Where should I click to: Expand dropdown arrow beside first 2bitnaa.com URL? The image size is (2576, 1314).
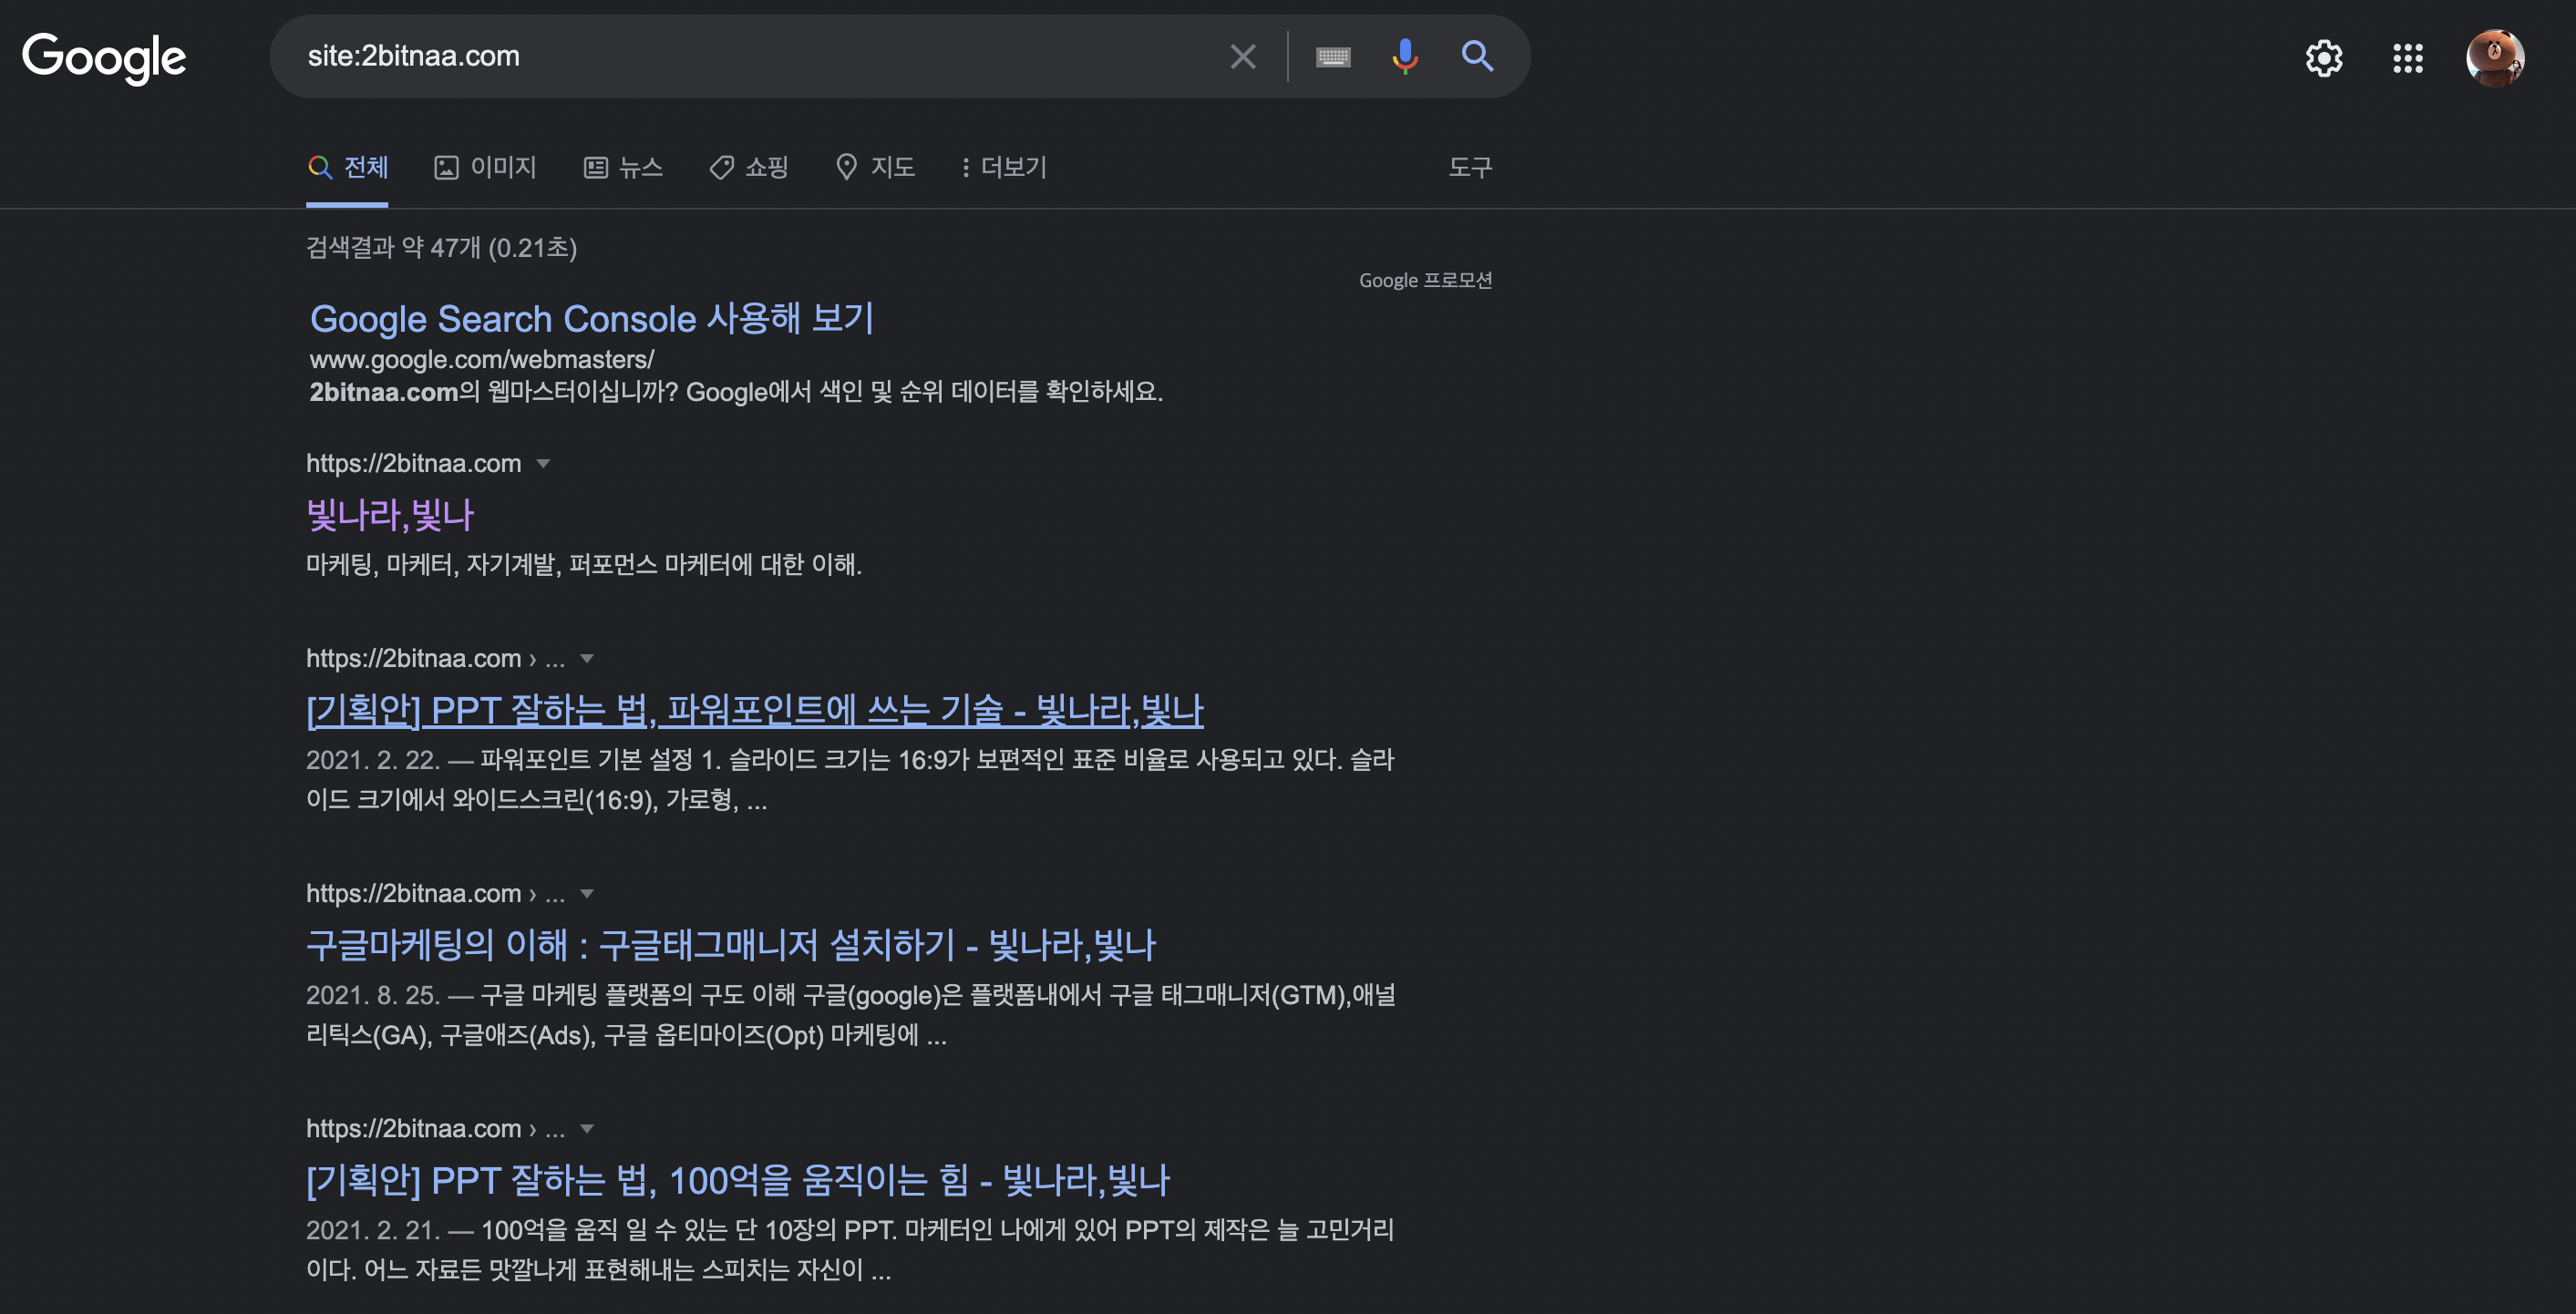click(543, 463)
